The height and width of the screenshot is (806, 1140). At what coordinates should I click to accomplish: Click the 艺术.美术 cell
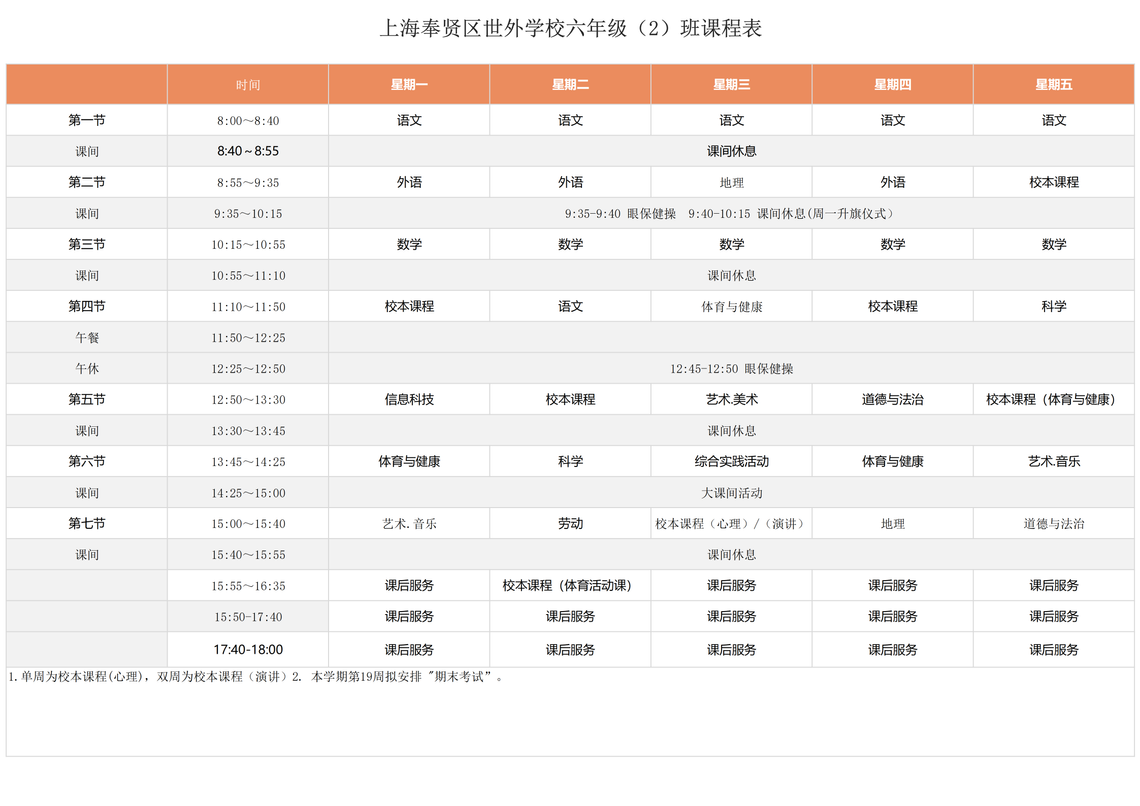[731, 399]
